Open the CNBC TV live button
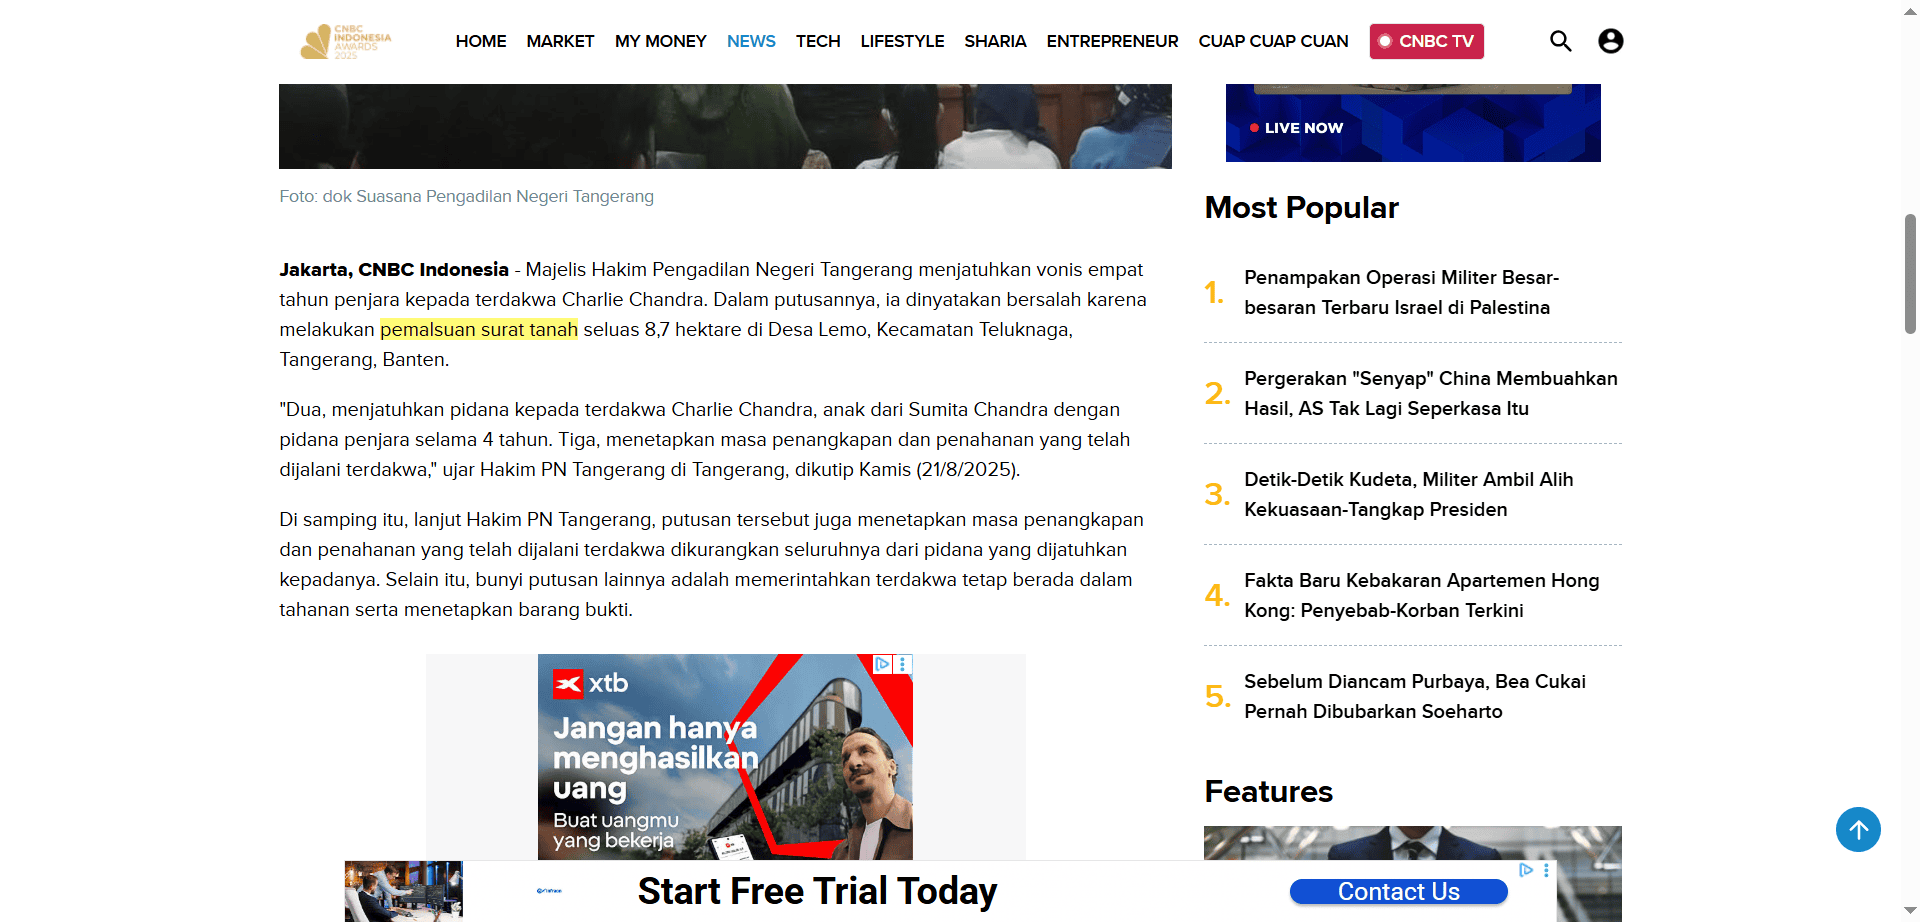 [x=1426, y=41]
